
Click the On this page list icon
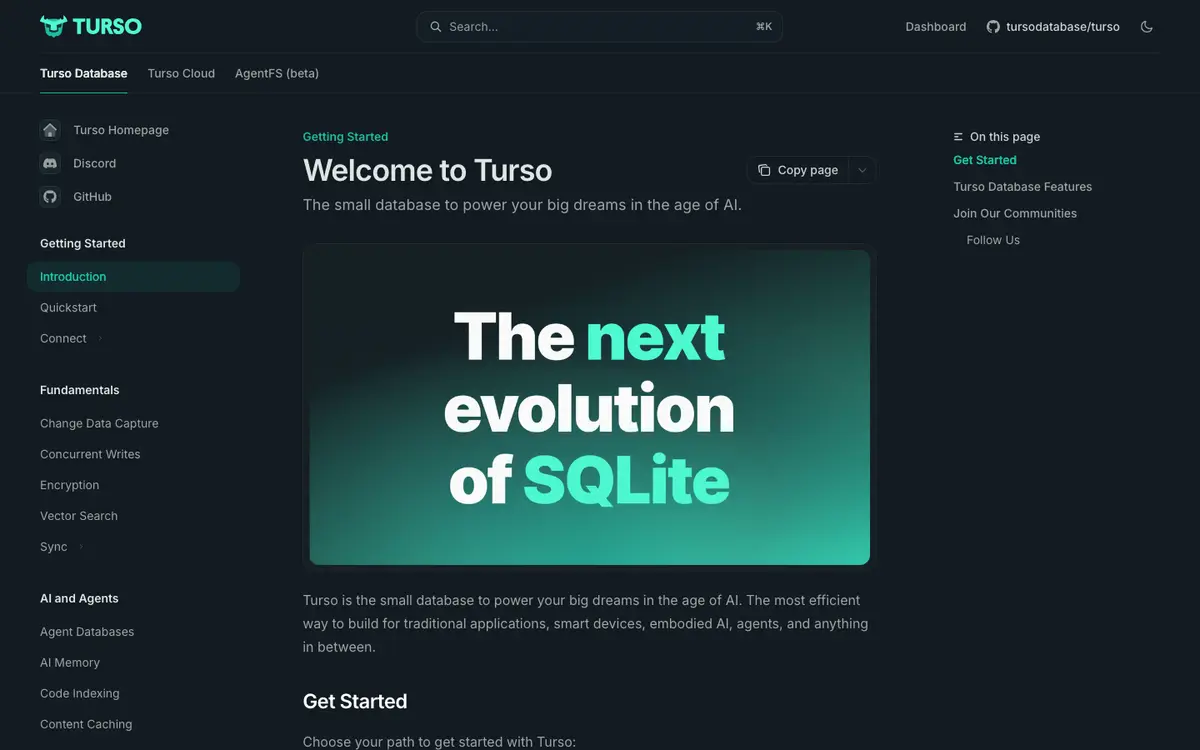point(959,137)
